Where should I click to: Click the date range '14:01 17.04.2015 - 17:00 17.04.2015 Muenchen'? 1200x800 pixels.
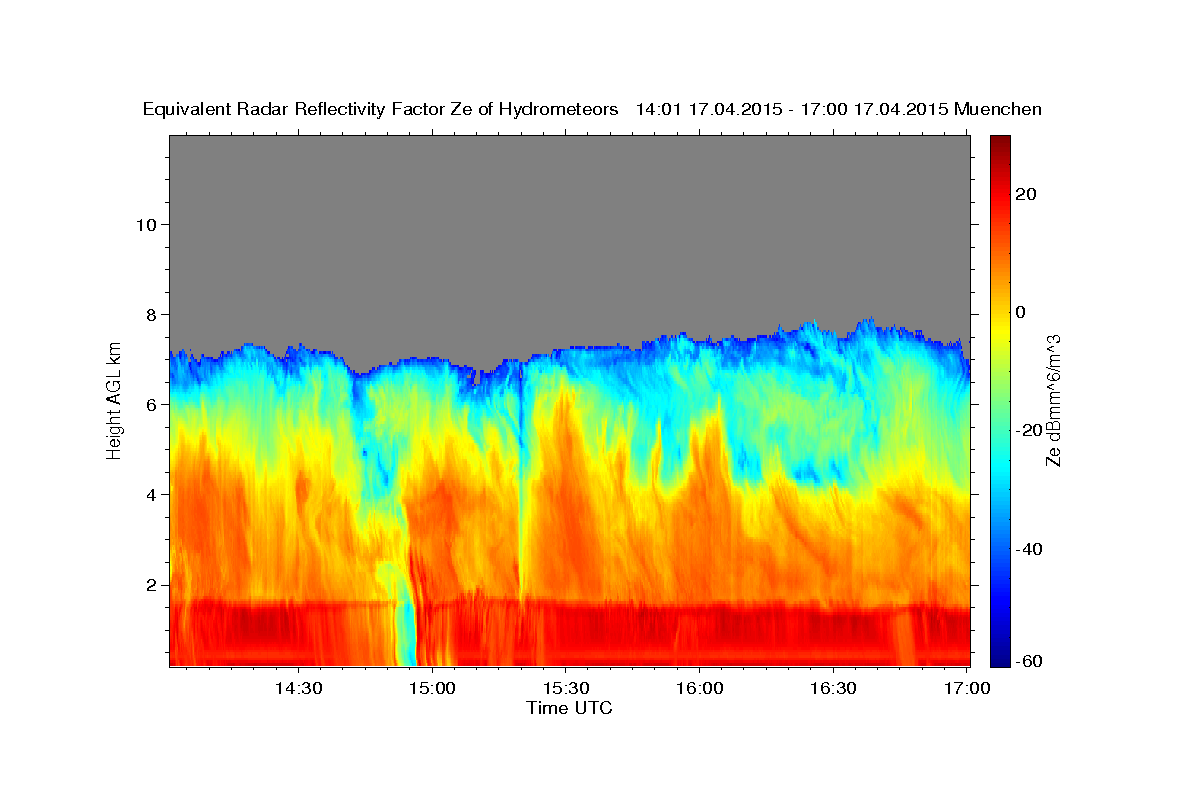click(839, 109)
